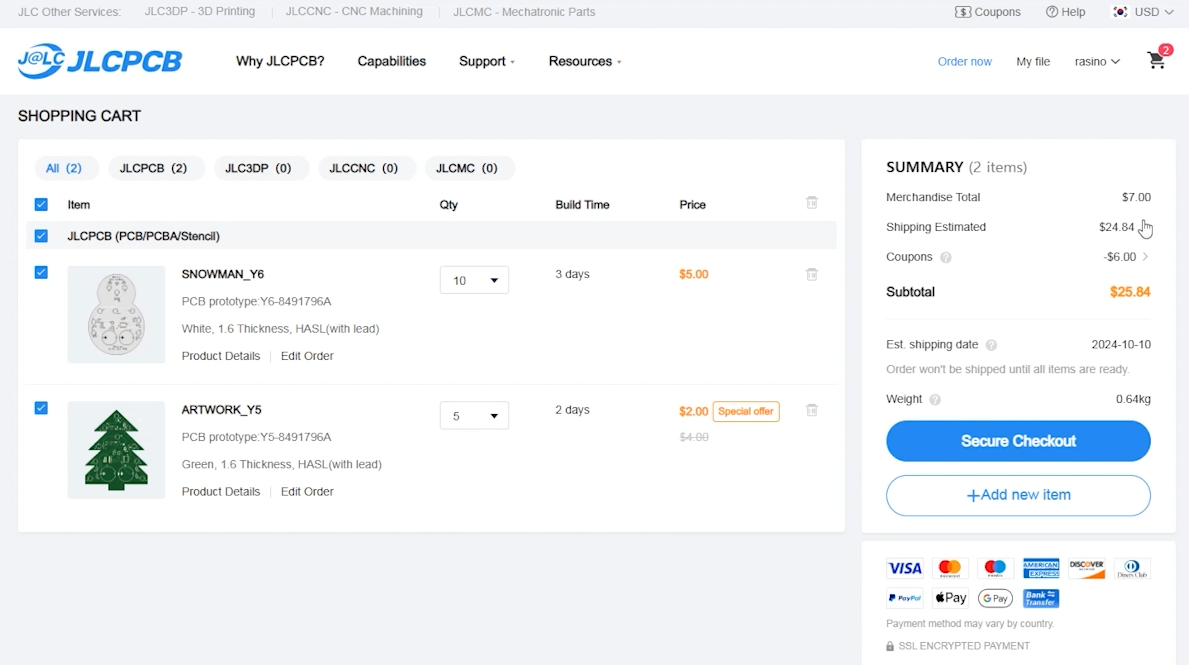This screenshot has width=1189, height=665.
Task: Open JLC3DP - 3D Printing link
Action: 200,11
